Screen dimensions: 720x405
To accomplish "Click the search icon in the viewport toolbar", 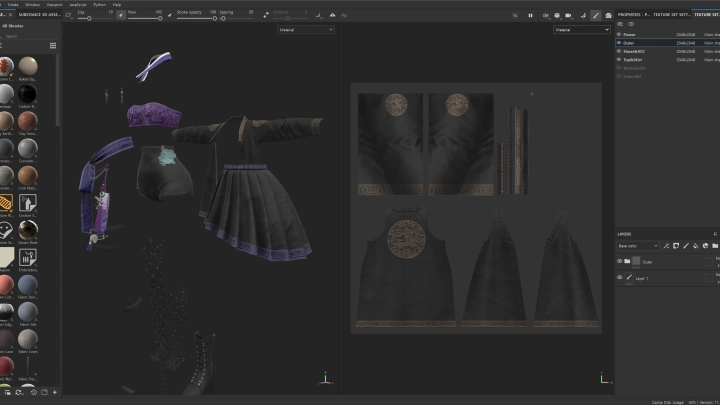I will [515, 16].
